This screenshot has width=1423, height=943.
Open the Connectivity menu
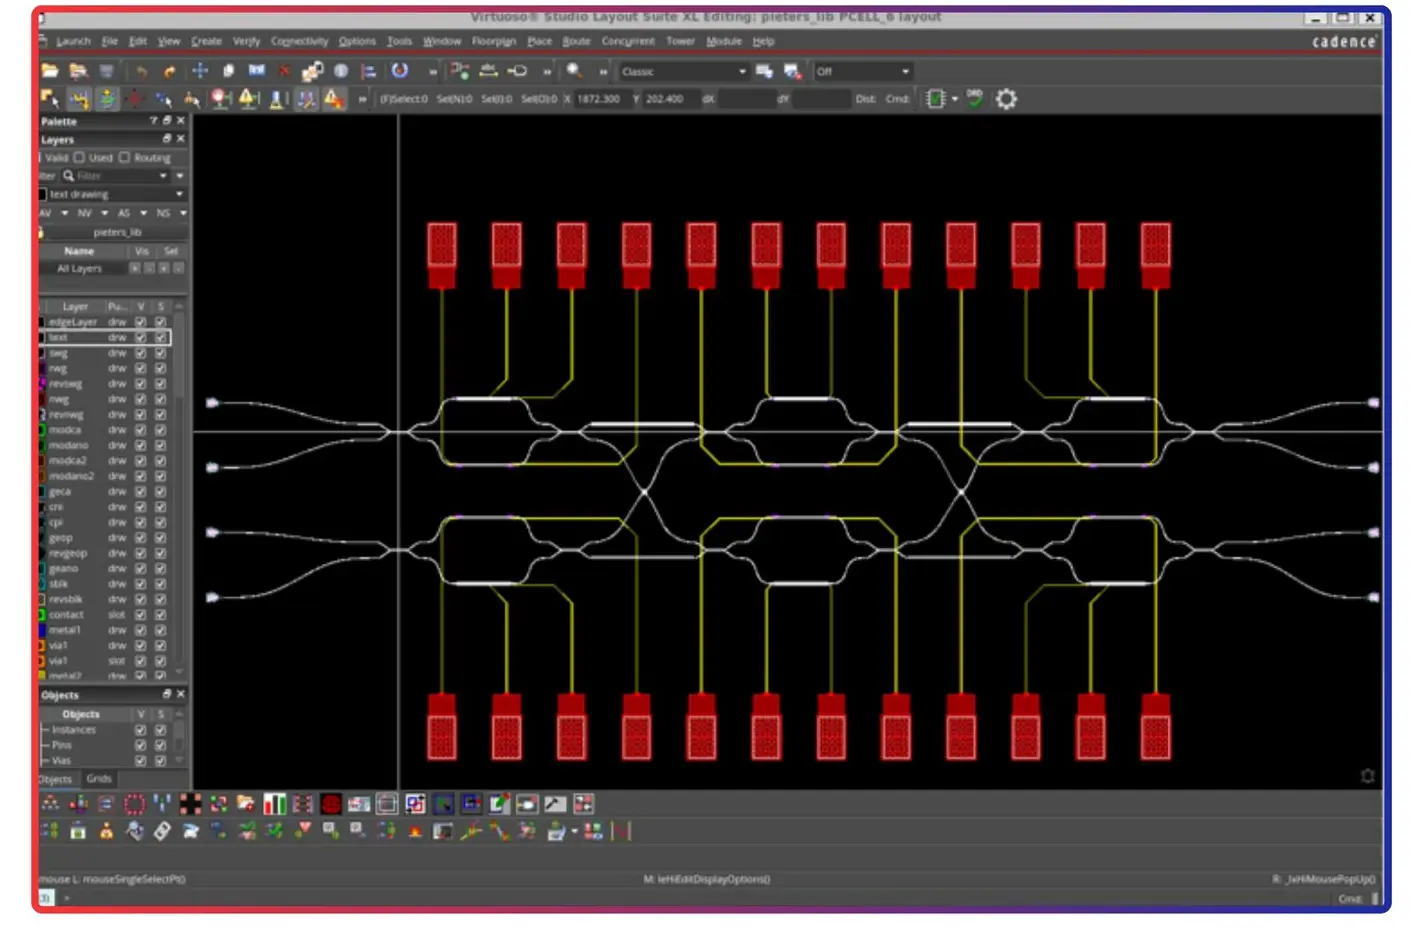(x=300, y=41)
